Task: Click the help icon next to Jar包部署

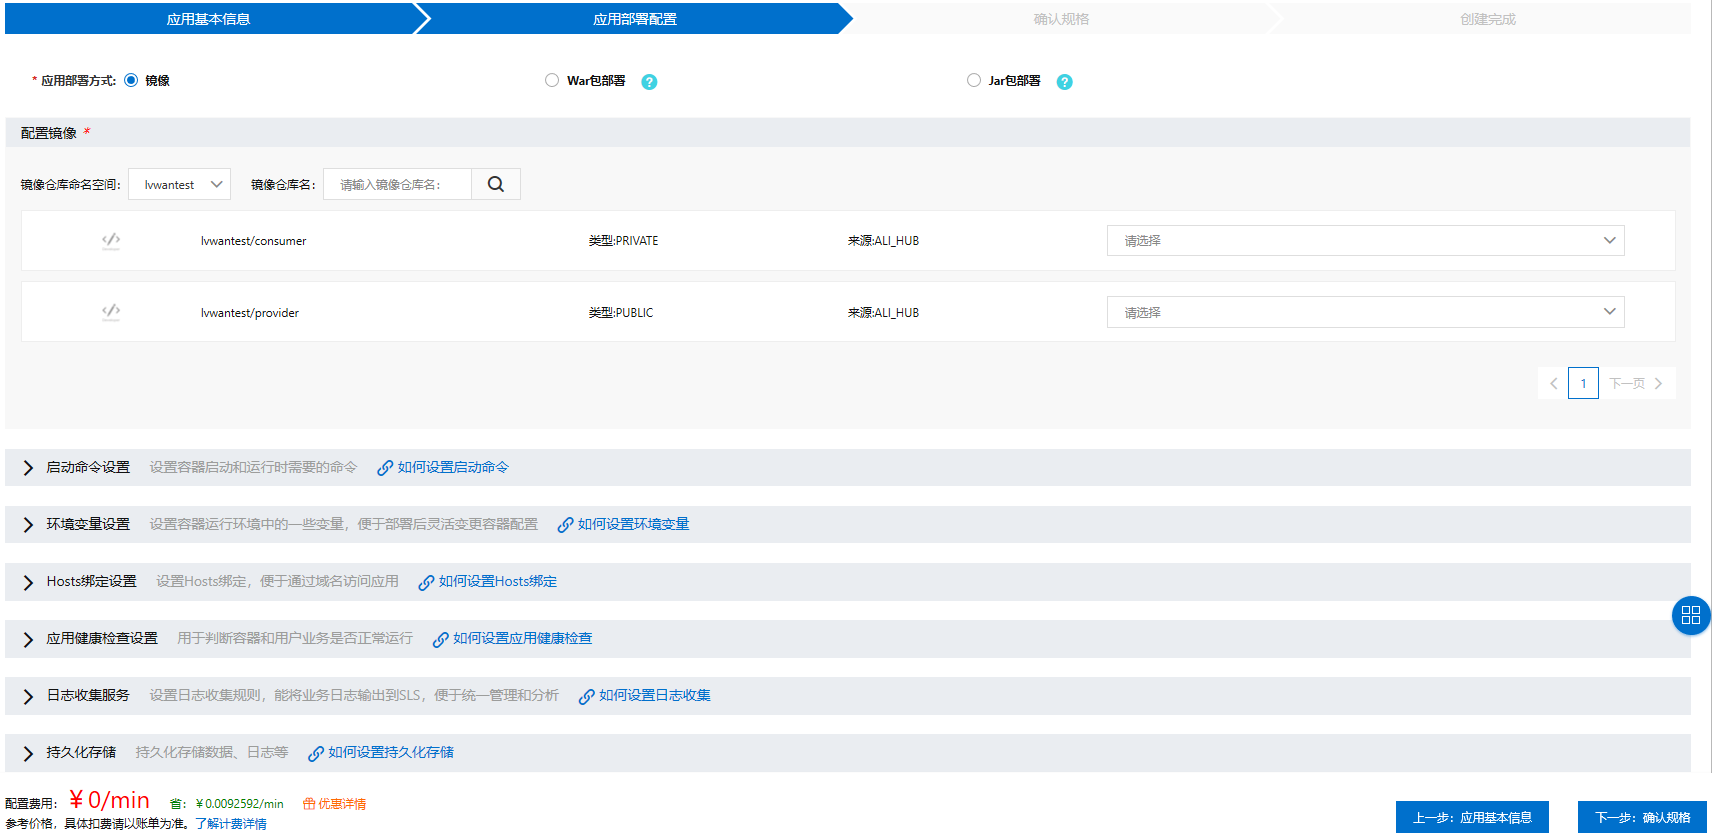Action: 1065,82
